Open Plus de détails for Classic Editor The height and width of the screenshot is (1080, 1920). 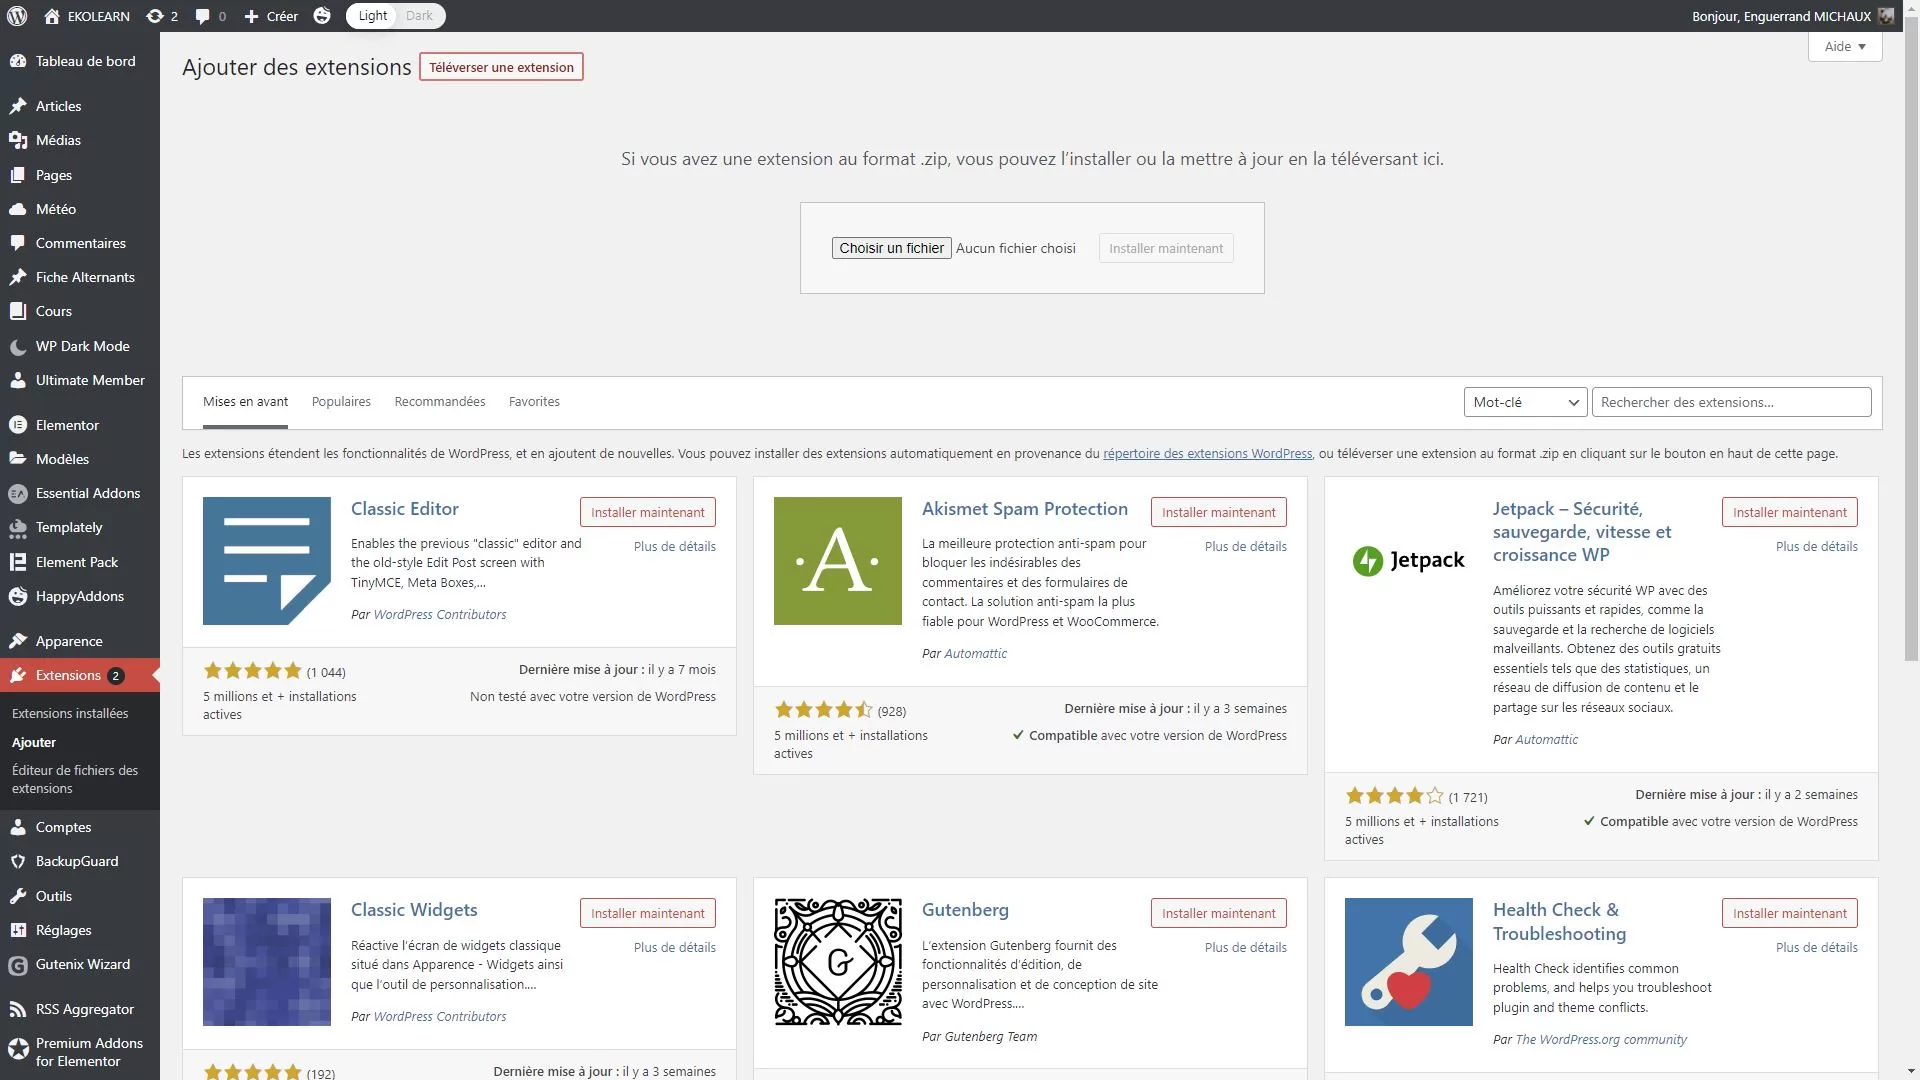tap(674, 547)
